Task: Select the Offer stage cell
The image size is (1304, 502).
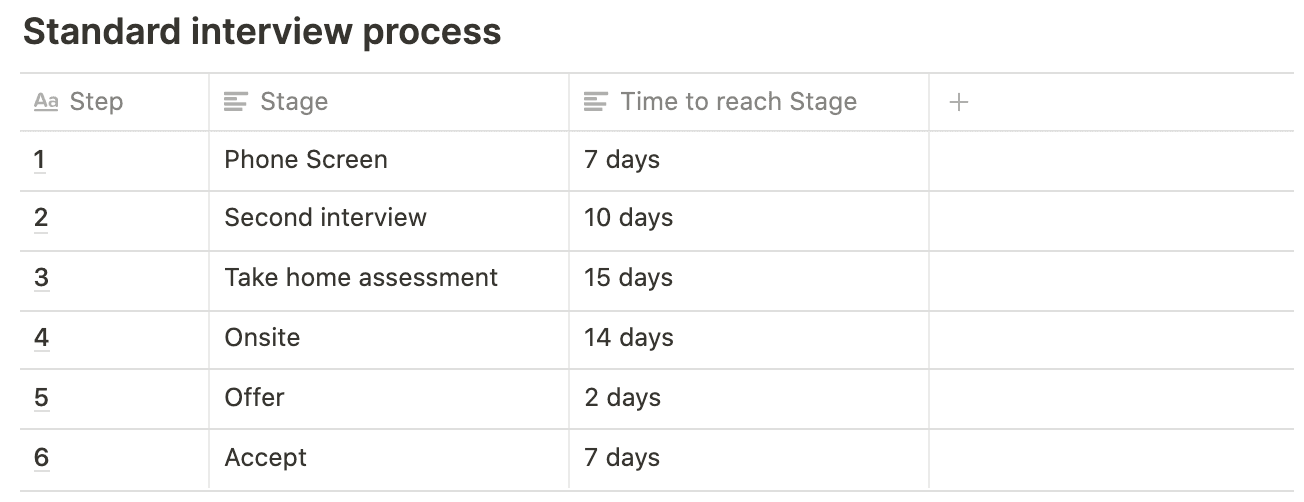Action: (389, 399)
